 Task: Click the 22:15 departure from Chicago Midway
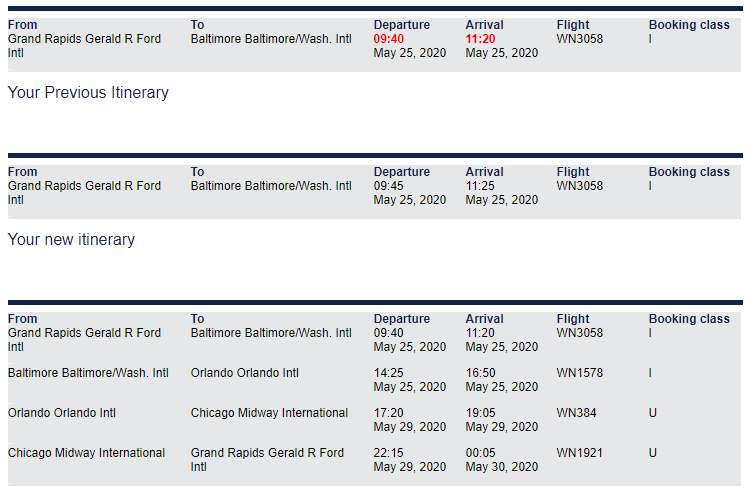click(x=388, y=453)
